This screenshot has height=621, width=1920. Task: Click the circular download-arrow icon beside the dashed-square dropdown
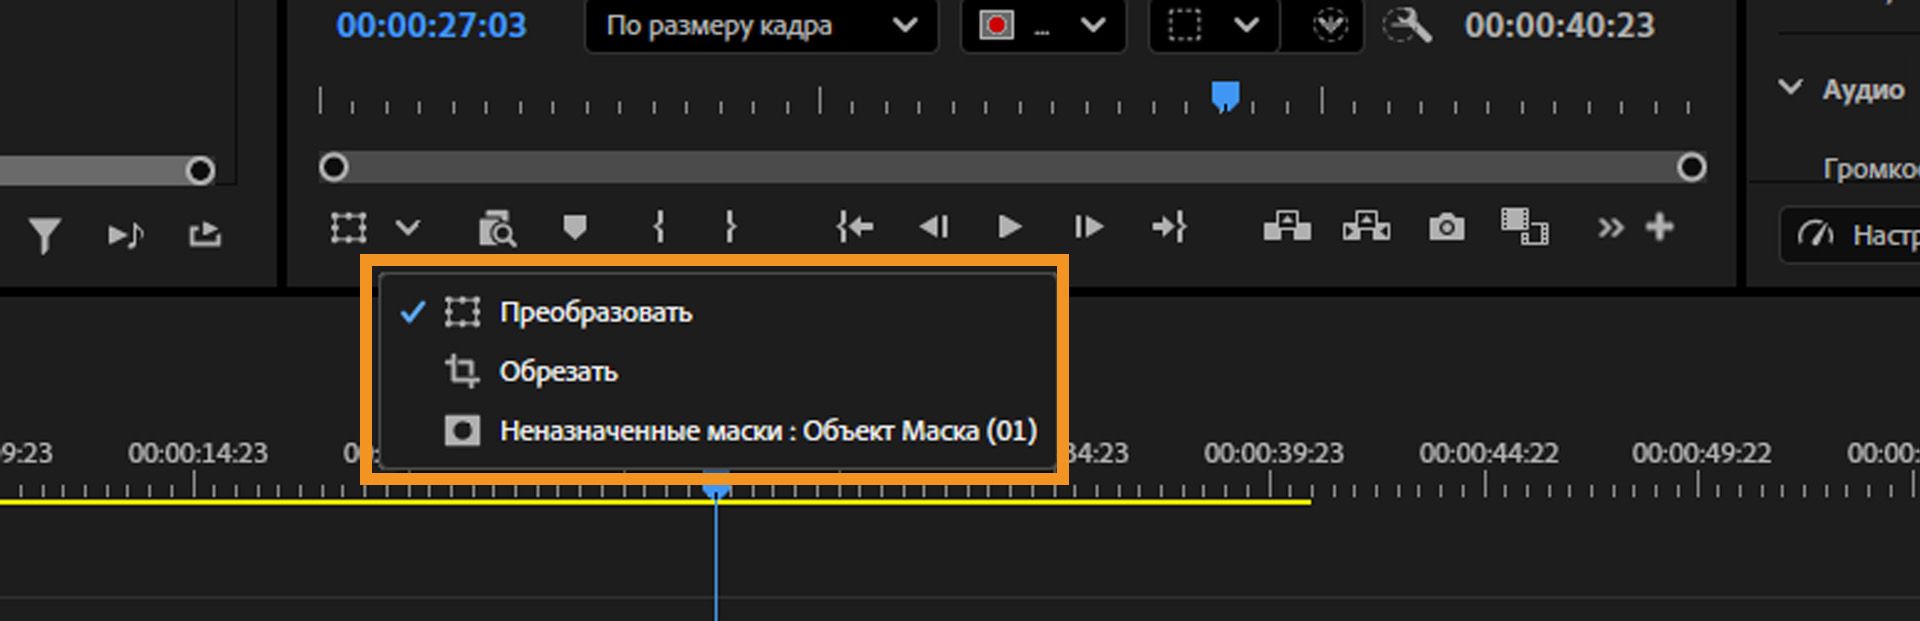coord(1329,25)
